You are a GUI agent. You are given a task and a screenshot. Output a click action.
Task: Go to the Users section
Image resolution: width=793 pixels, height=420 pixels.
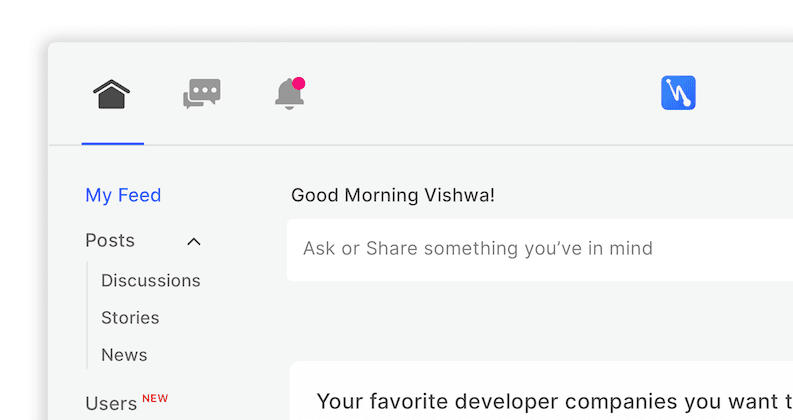(111, 404)
